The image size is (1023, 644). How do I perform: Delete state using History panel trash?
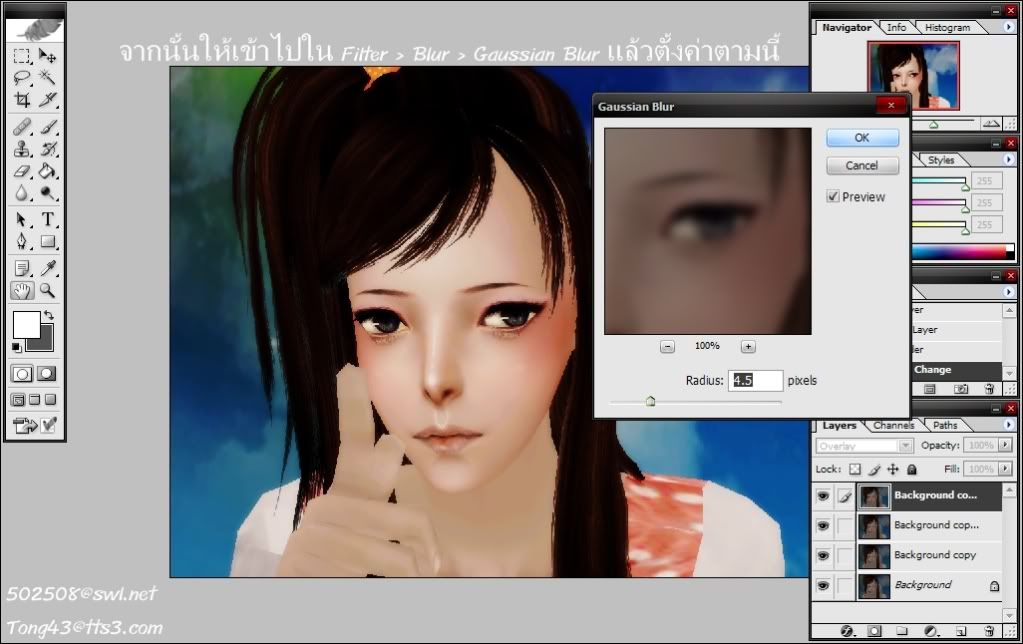pyautogui.click(x=990, y=390)
